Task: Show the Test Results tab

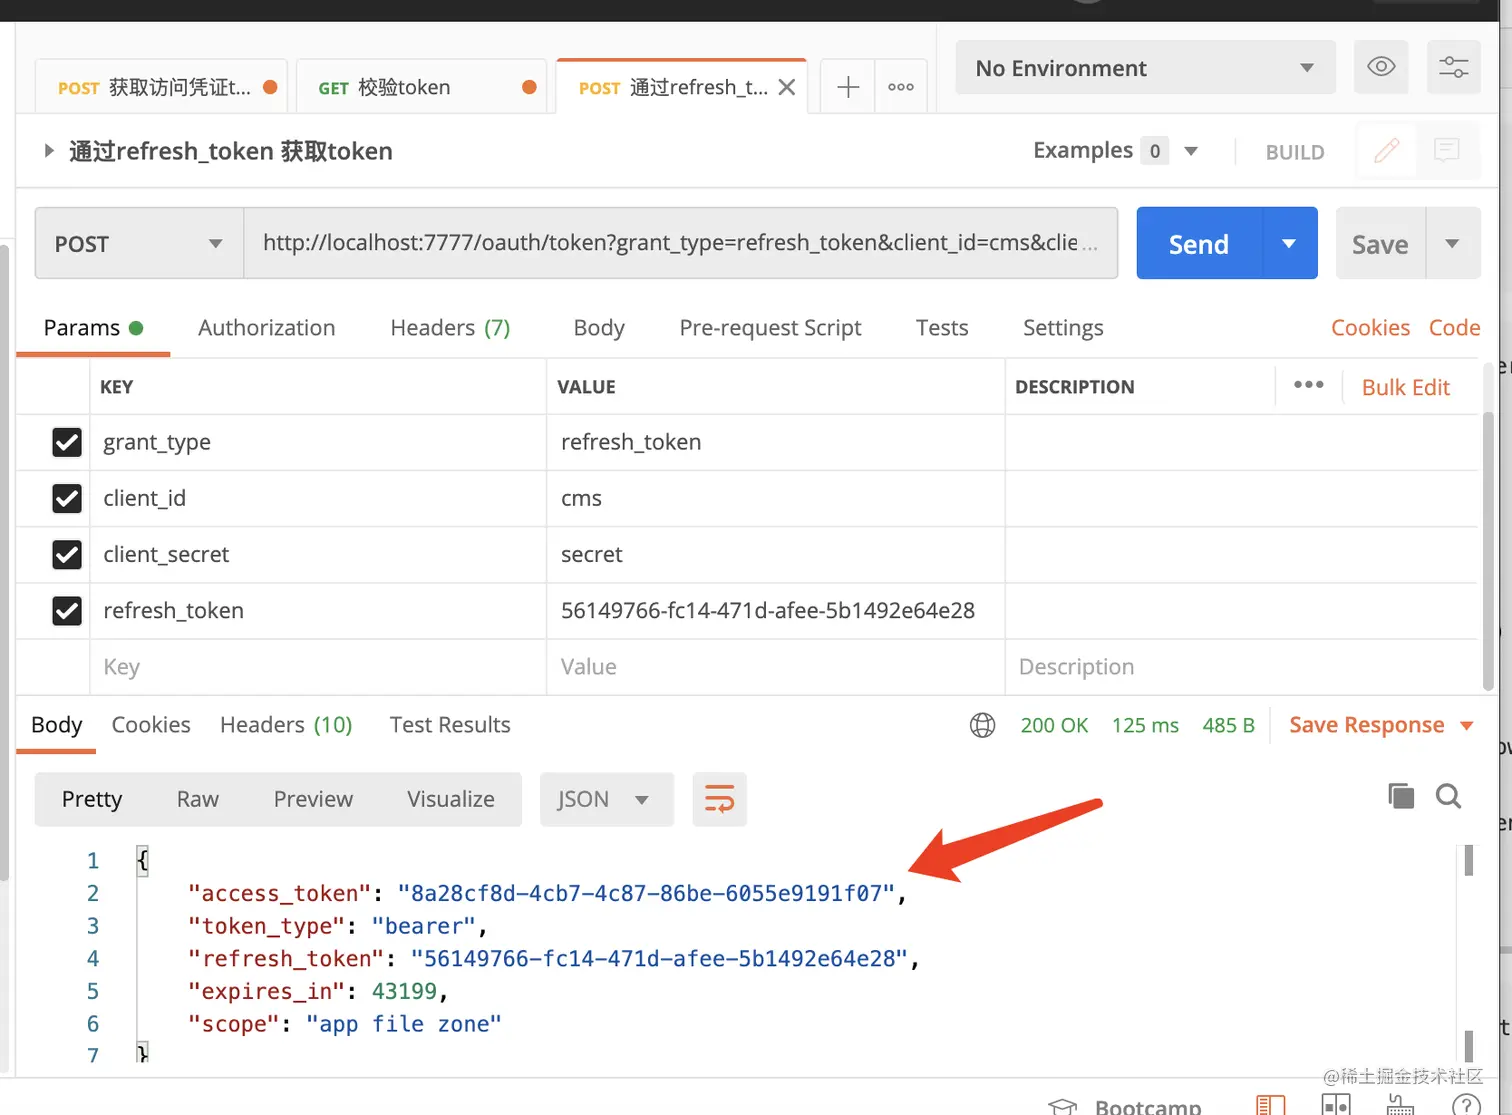Action: [x=450, y=725]
